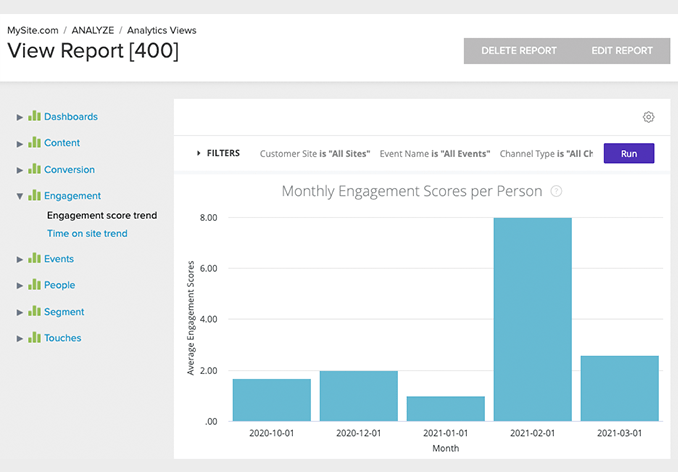The width and height of the screenshot is (678, 472).
Task: Click the Events bar chart icon
Action: tap(35, 258)
